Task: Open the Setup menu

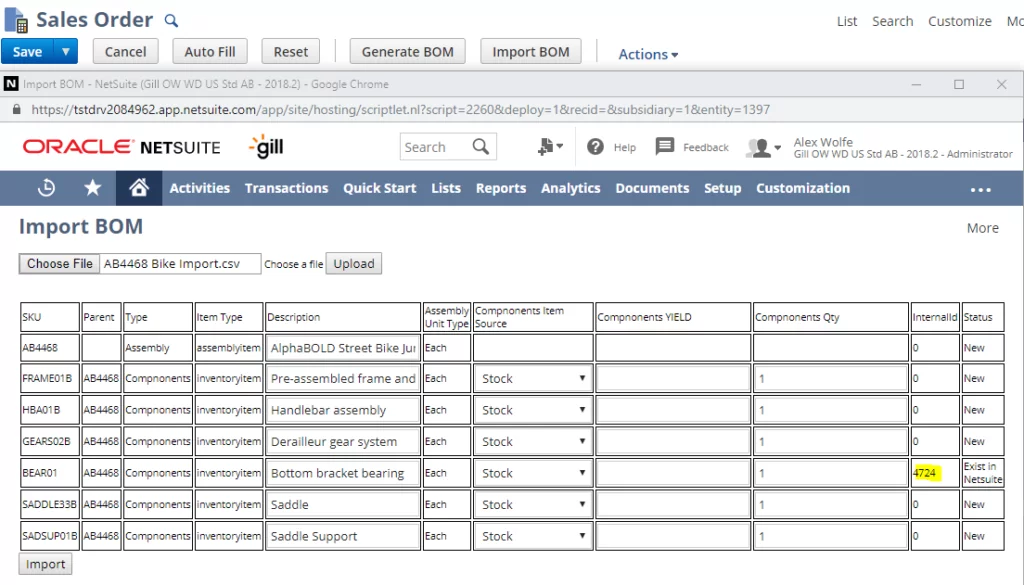Action: click(722, 188)
